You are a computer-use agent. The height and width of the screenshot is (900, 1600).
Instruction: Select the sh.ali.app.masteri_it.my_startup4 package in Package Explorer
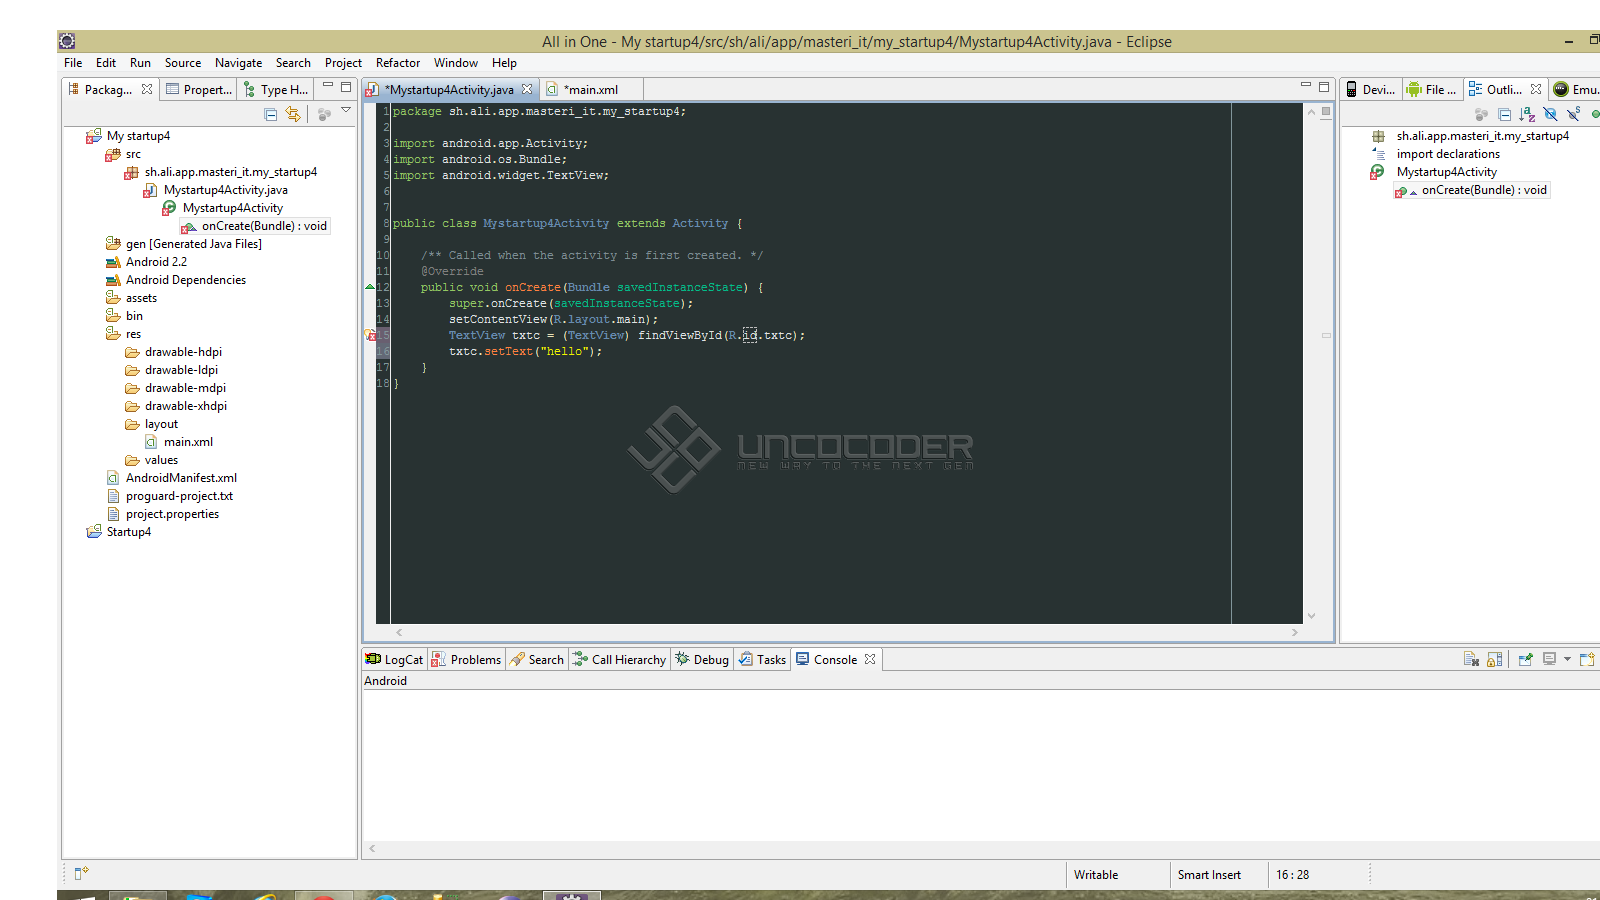[x=230, y=172]
